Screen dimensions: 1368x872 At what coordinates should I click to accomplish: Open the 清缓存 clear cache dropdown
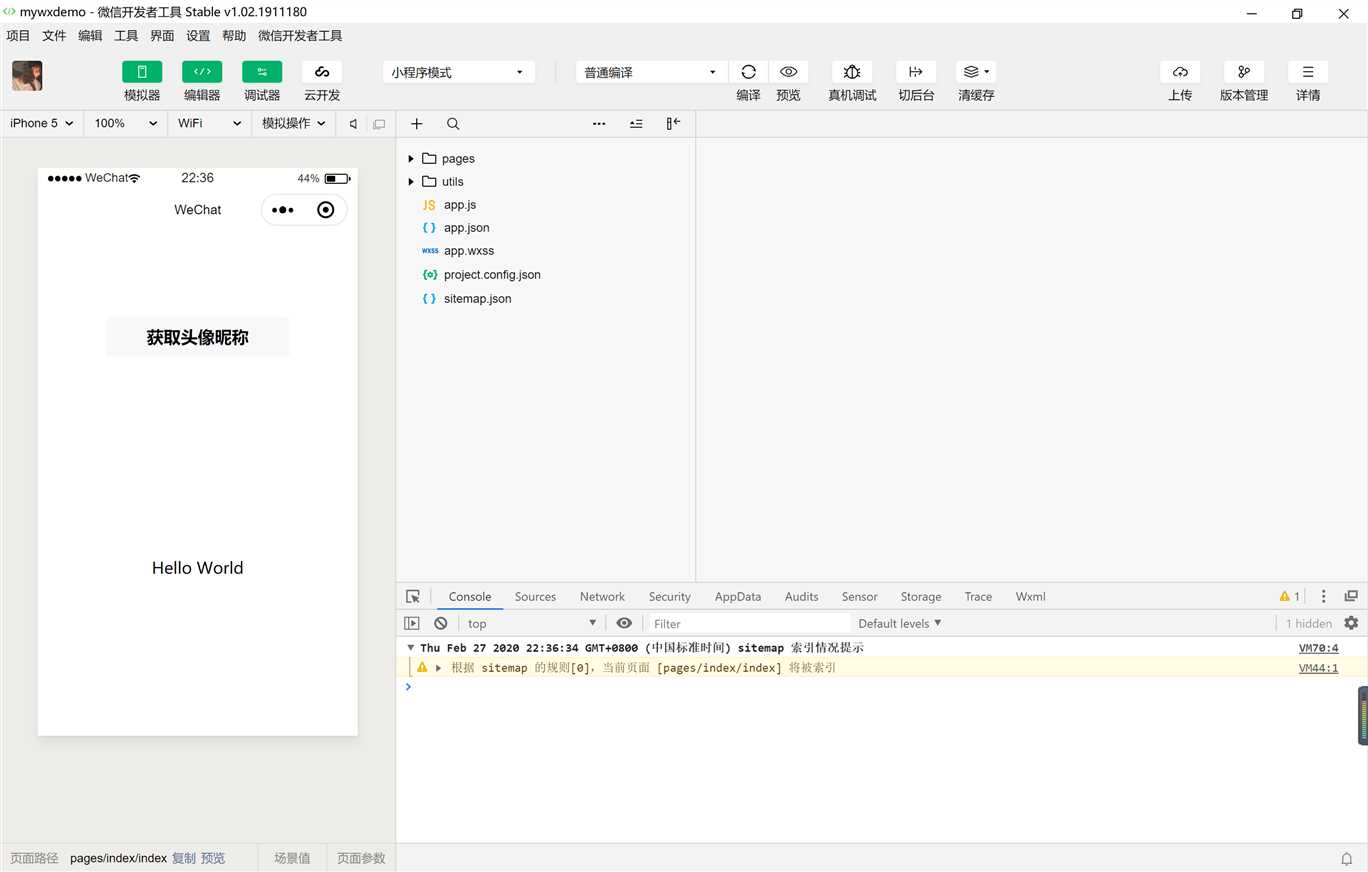[976, 72]
